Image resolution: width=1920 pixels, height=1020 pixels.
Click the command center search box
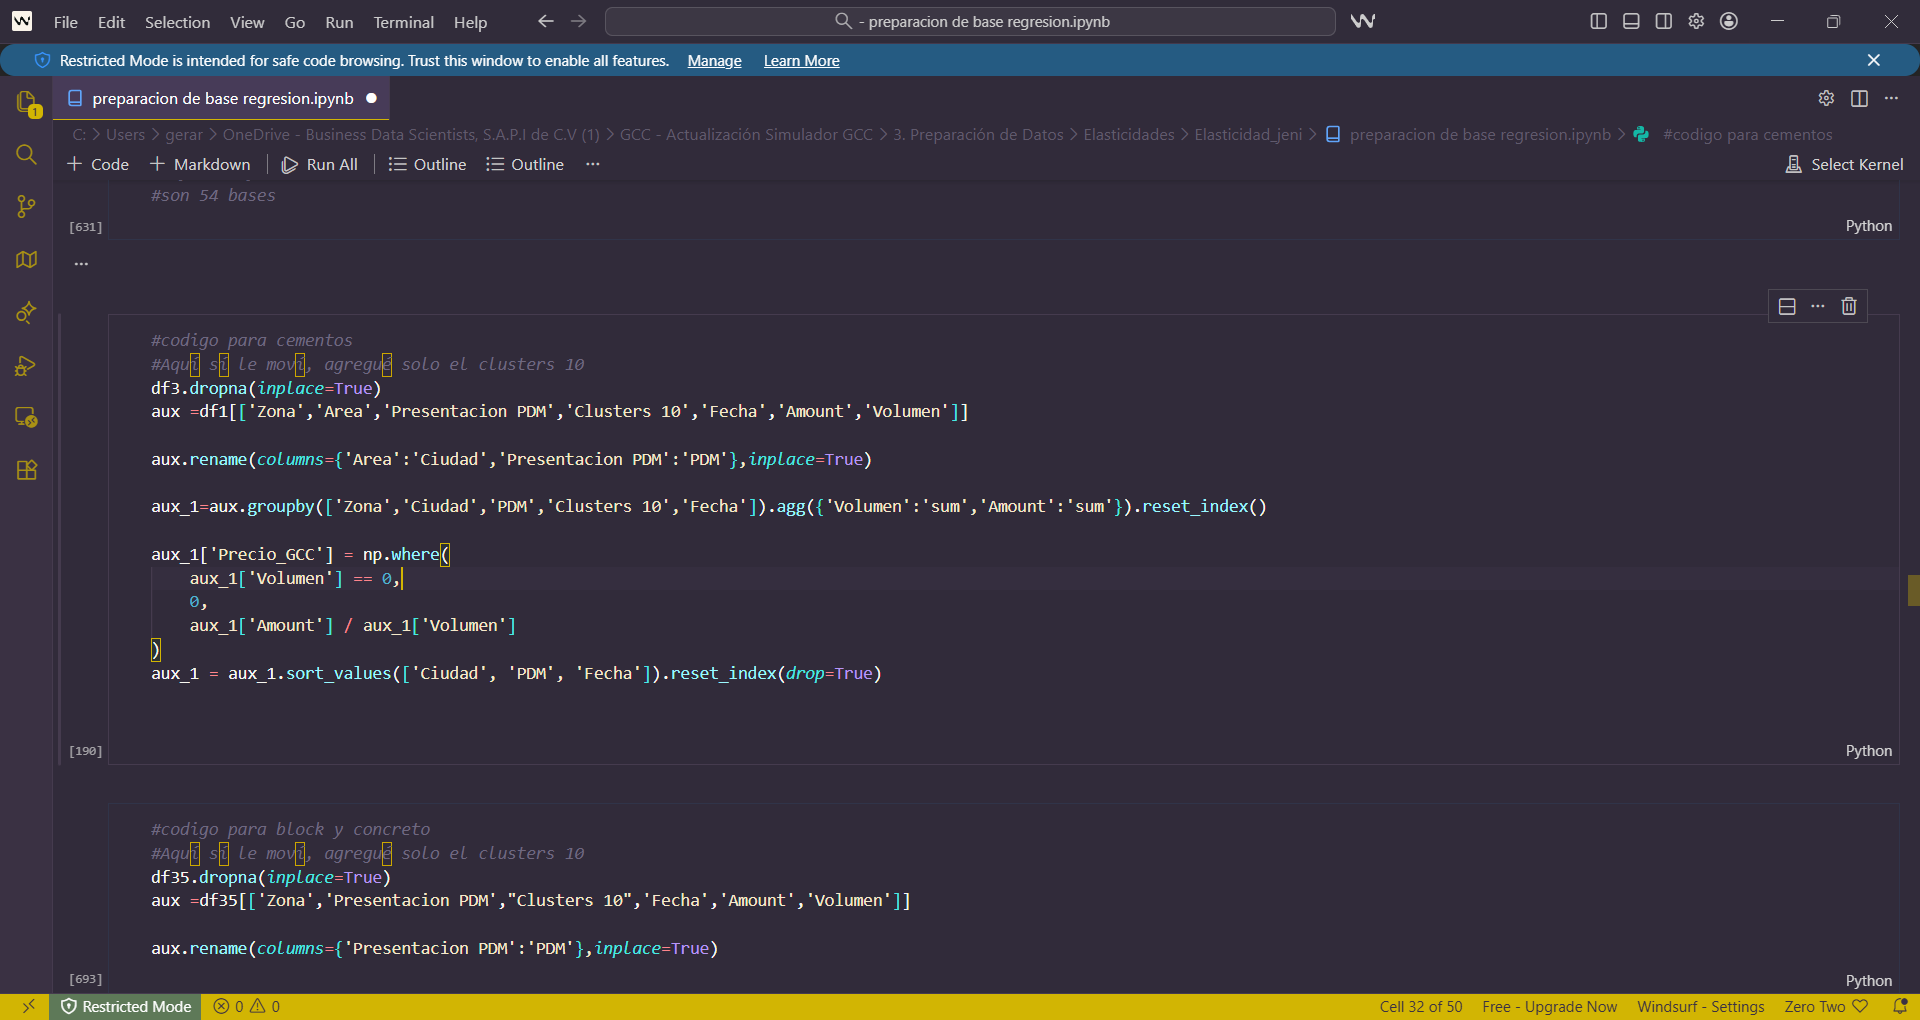tap(970, 21)
